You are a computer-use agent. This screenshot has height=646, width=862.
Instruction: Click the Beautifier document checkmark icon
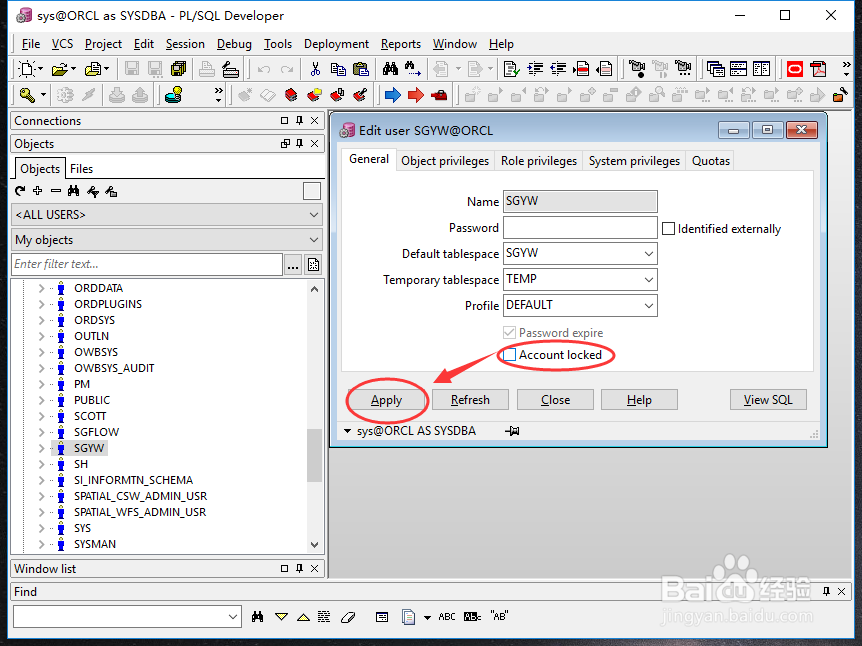511,69
